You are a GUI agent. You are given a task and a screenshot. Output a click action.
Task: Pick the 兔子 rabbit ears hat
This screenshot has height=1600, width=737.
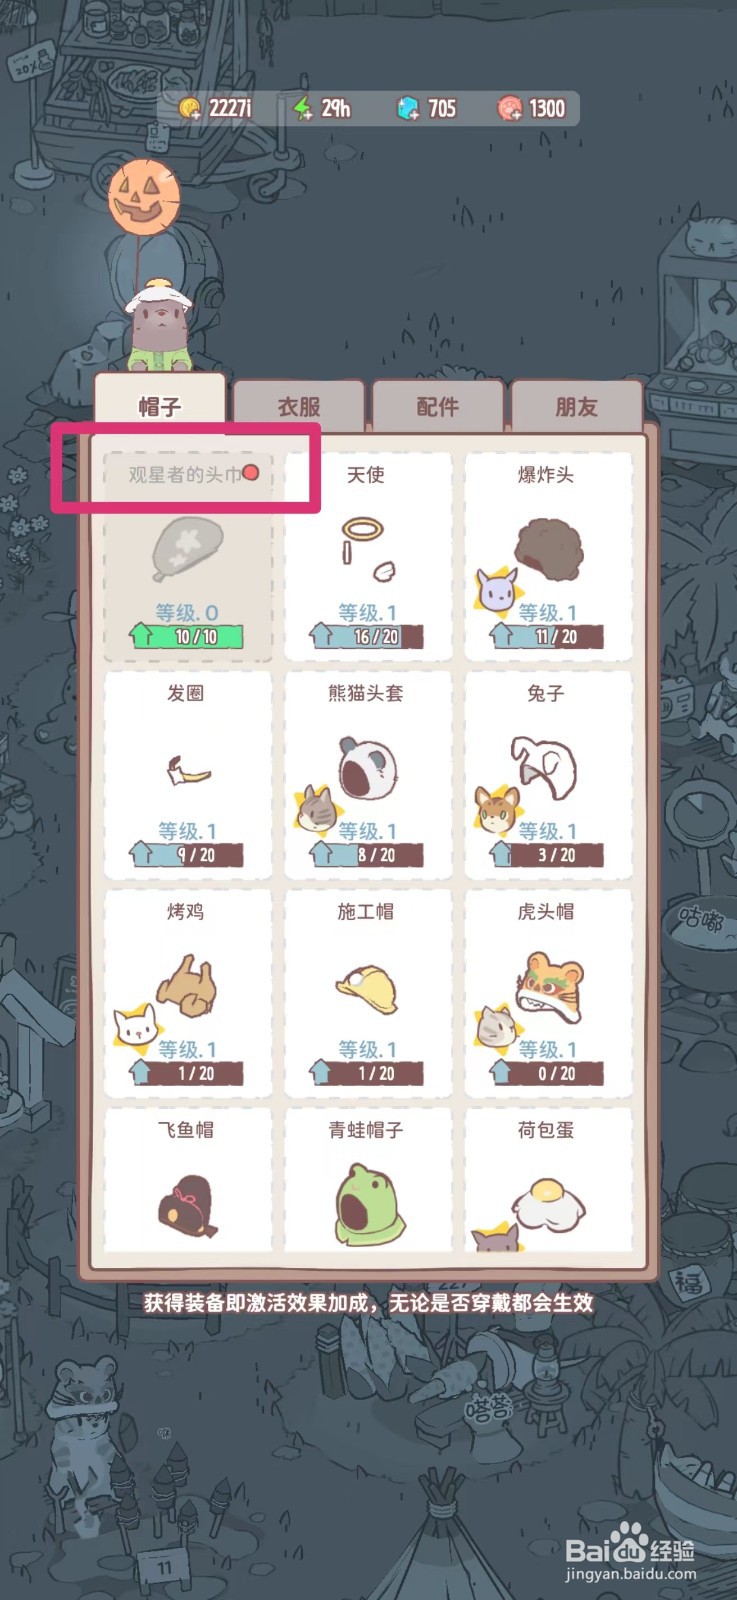545,767
